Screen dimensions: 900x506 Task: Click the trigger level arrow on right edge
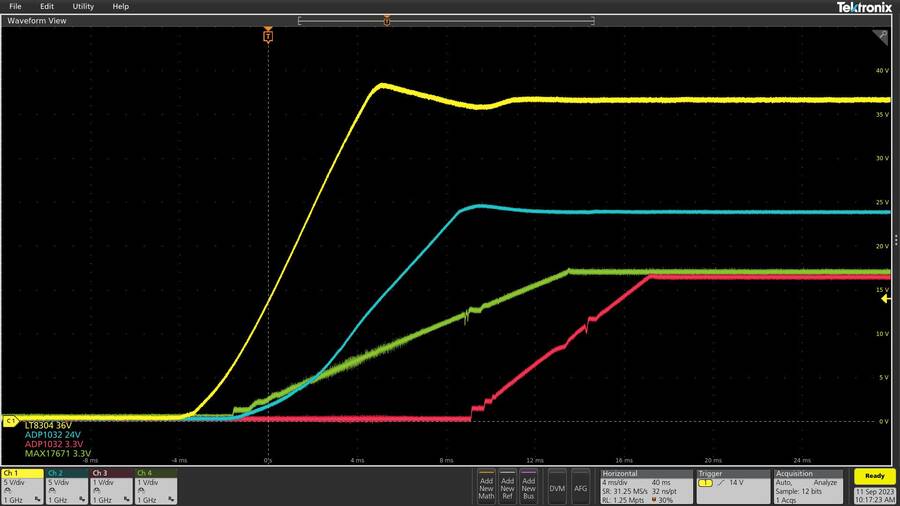[884, 298]
